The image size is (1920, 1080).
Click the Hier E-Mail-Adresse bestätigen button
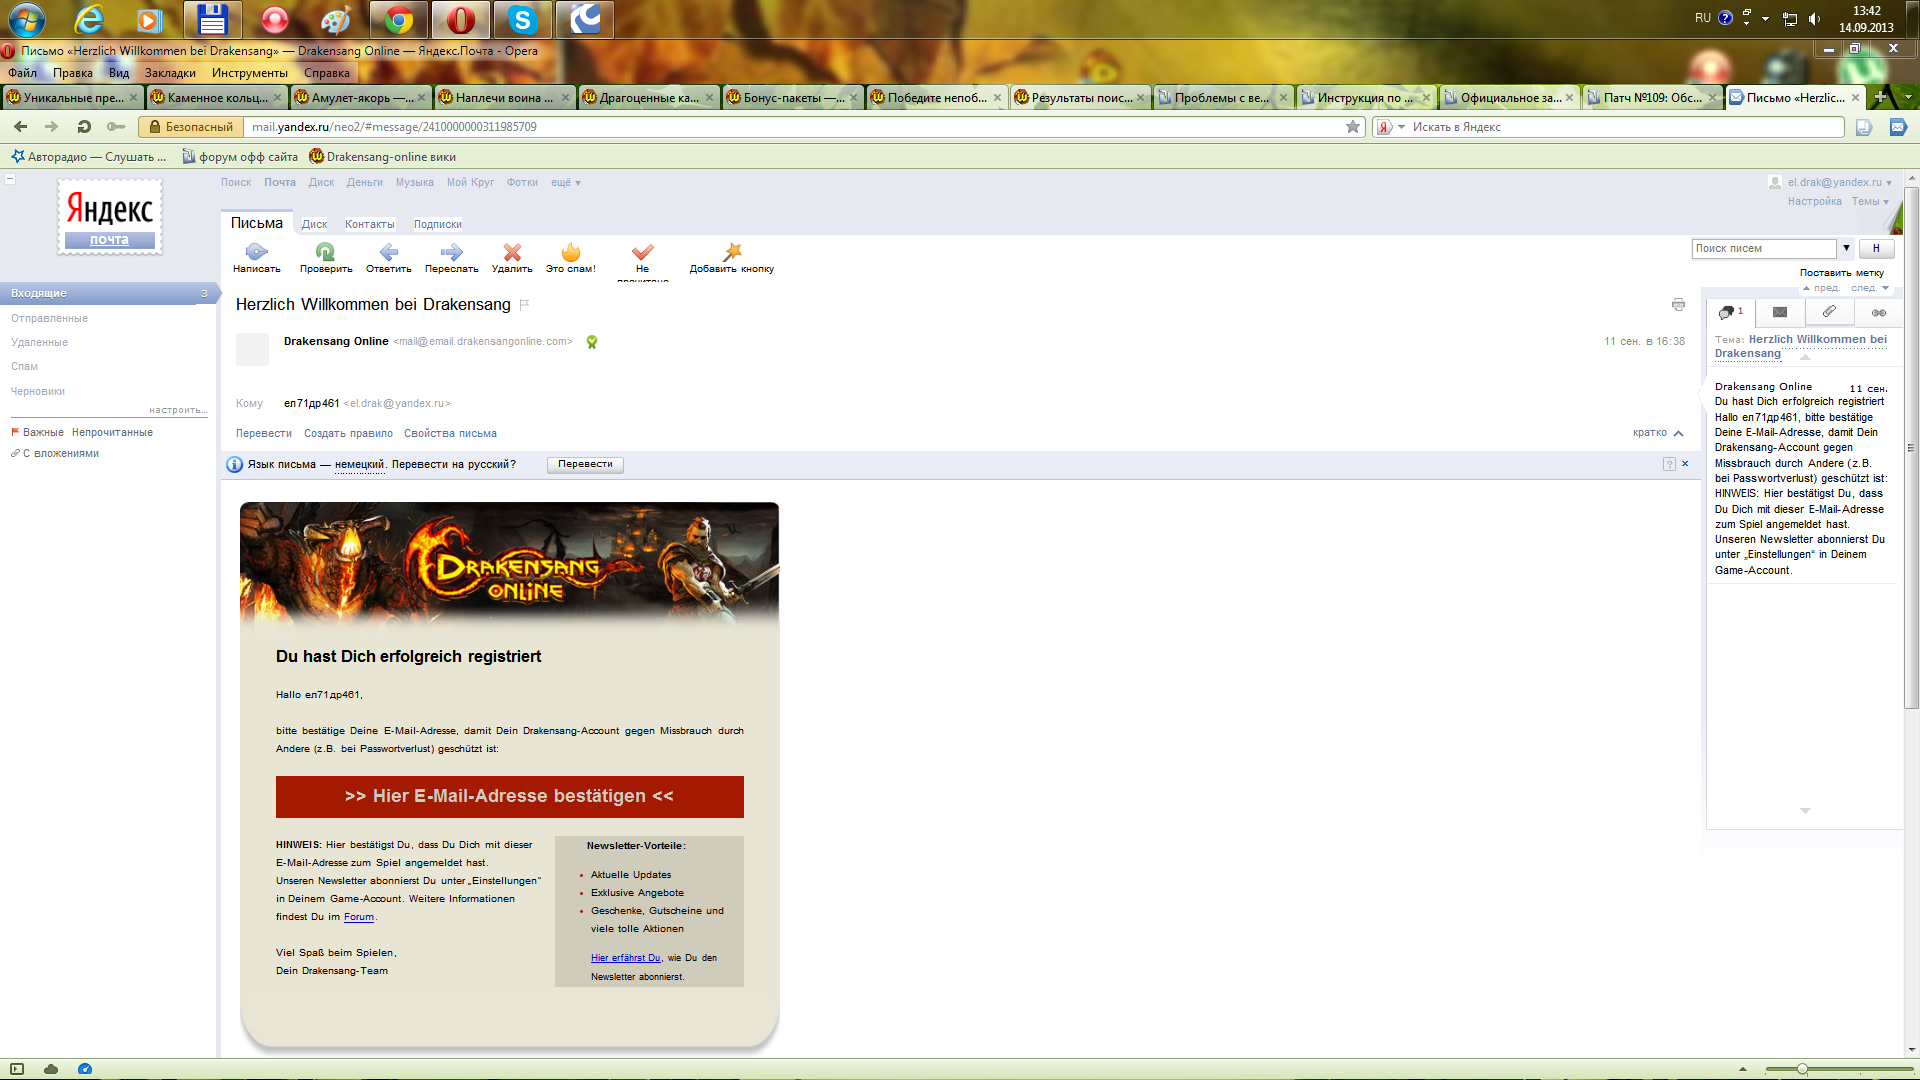click(x=510, y=796)
